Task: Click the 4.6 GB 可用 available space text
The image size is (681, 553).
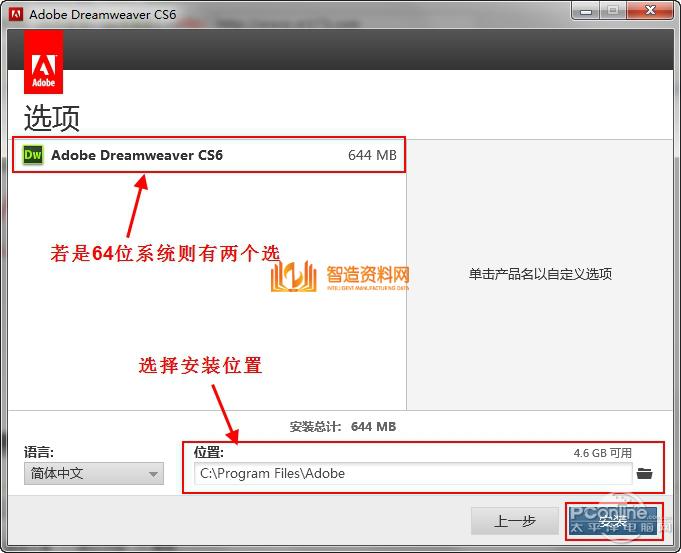Action: [602, 453]
